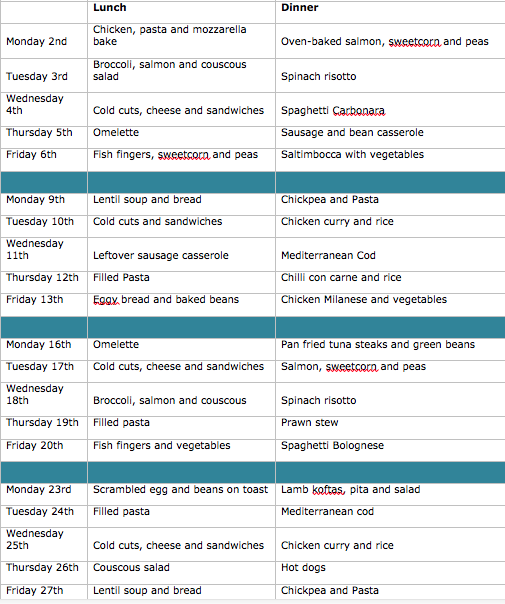Select the Thursday 5th Omelette lunch cell
The height and width of the screenshot is (604, 505).
pyautogui.click(x=181, y=137)
